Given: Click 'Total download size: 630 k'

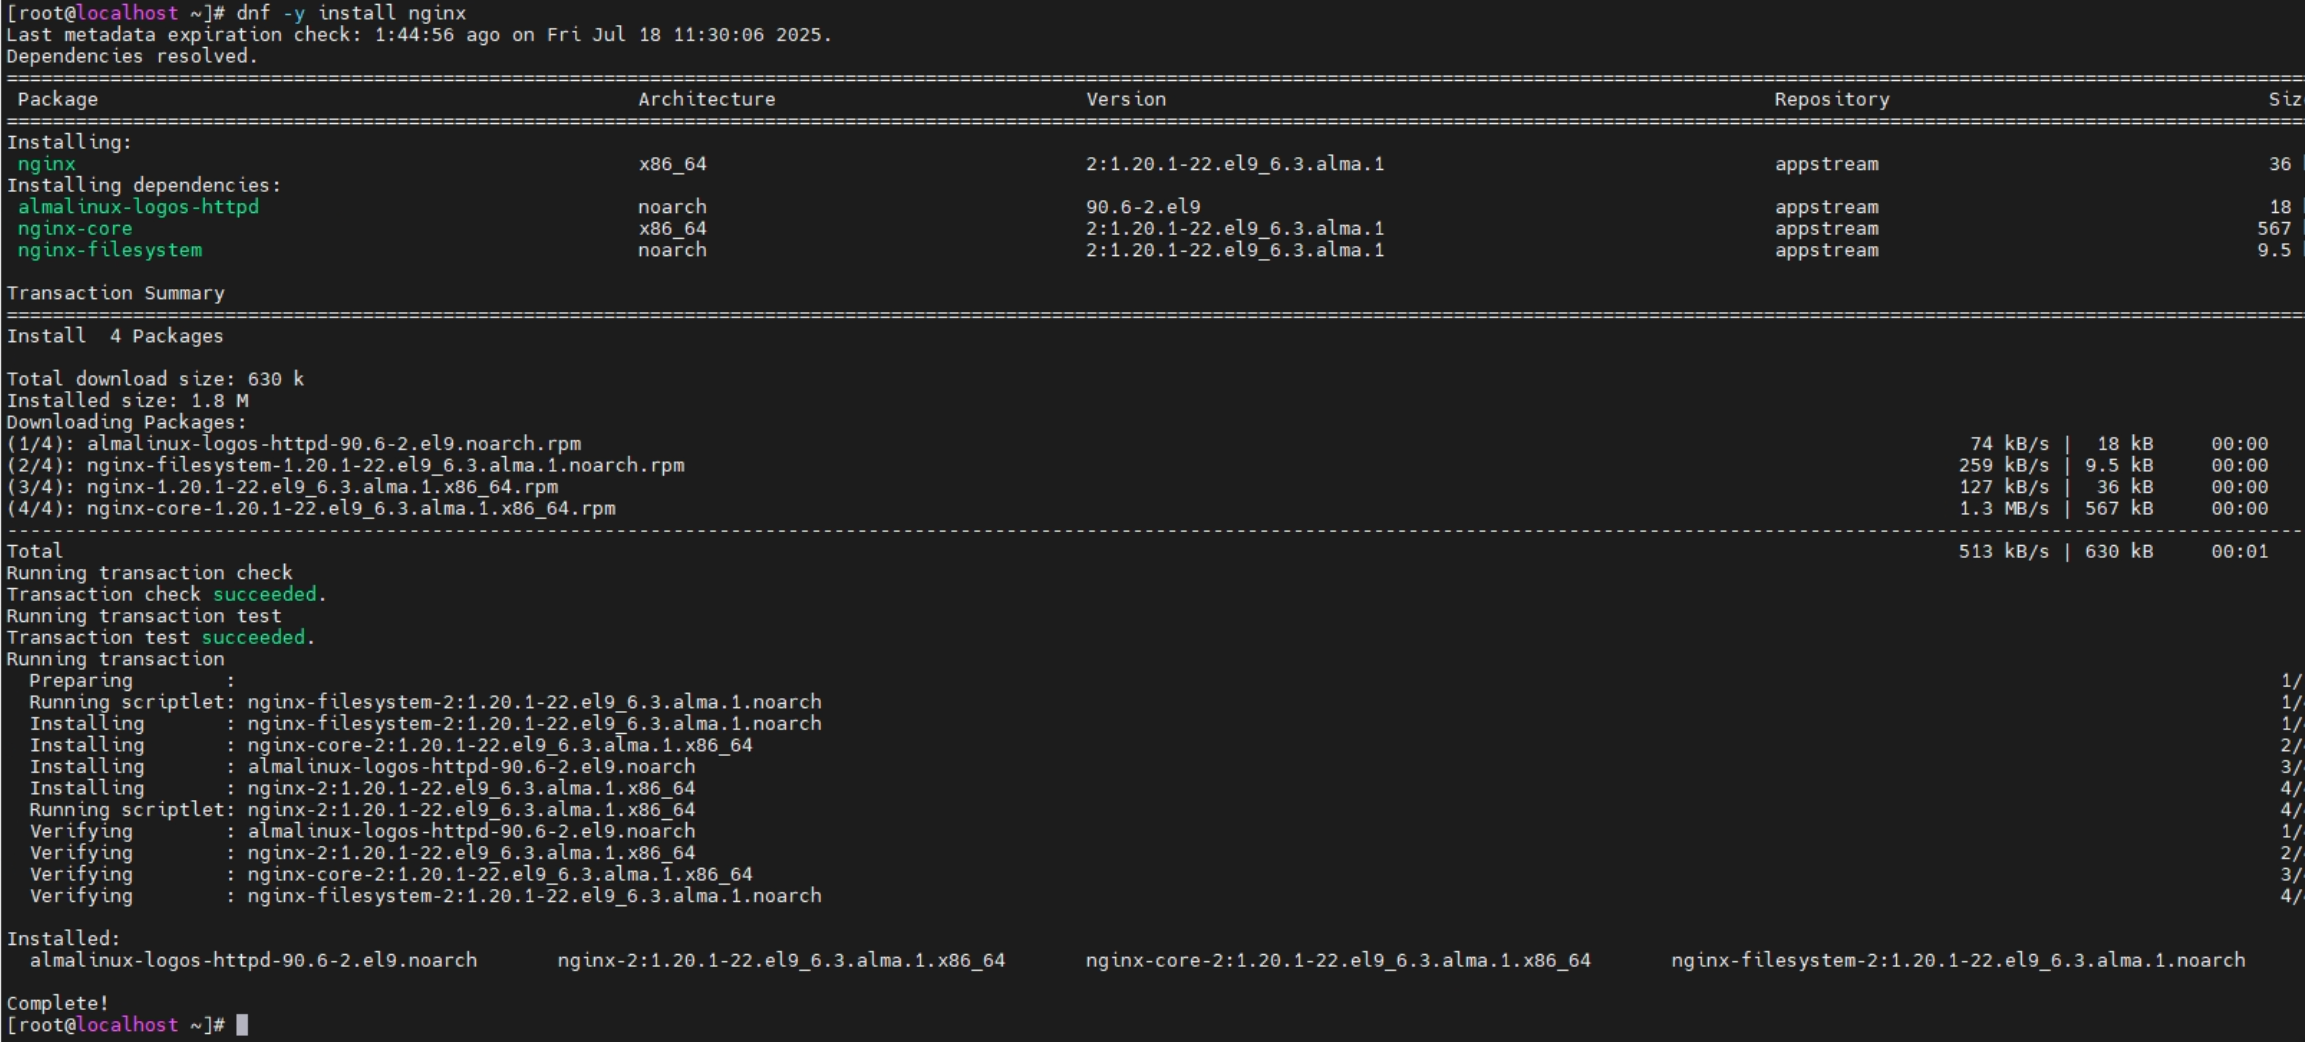Looking at the screenshot, I should (155, 379).
